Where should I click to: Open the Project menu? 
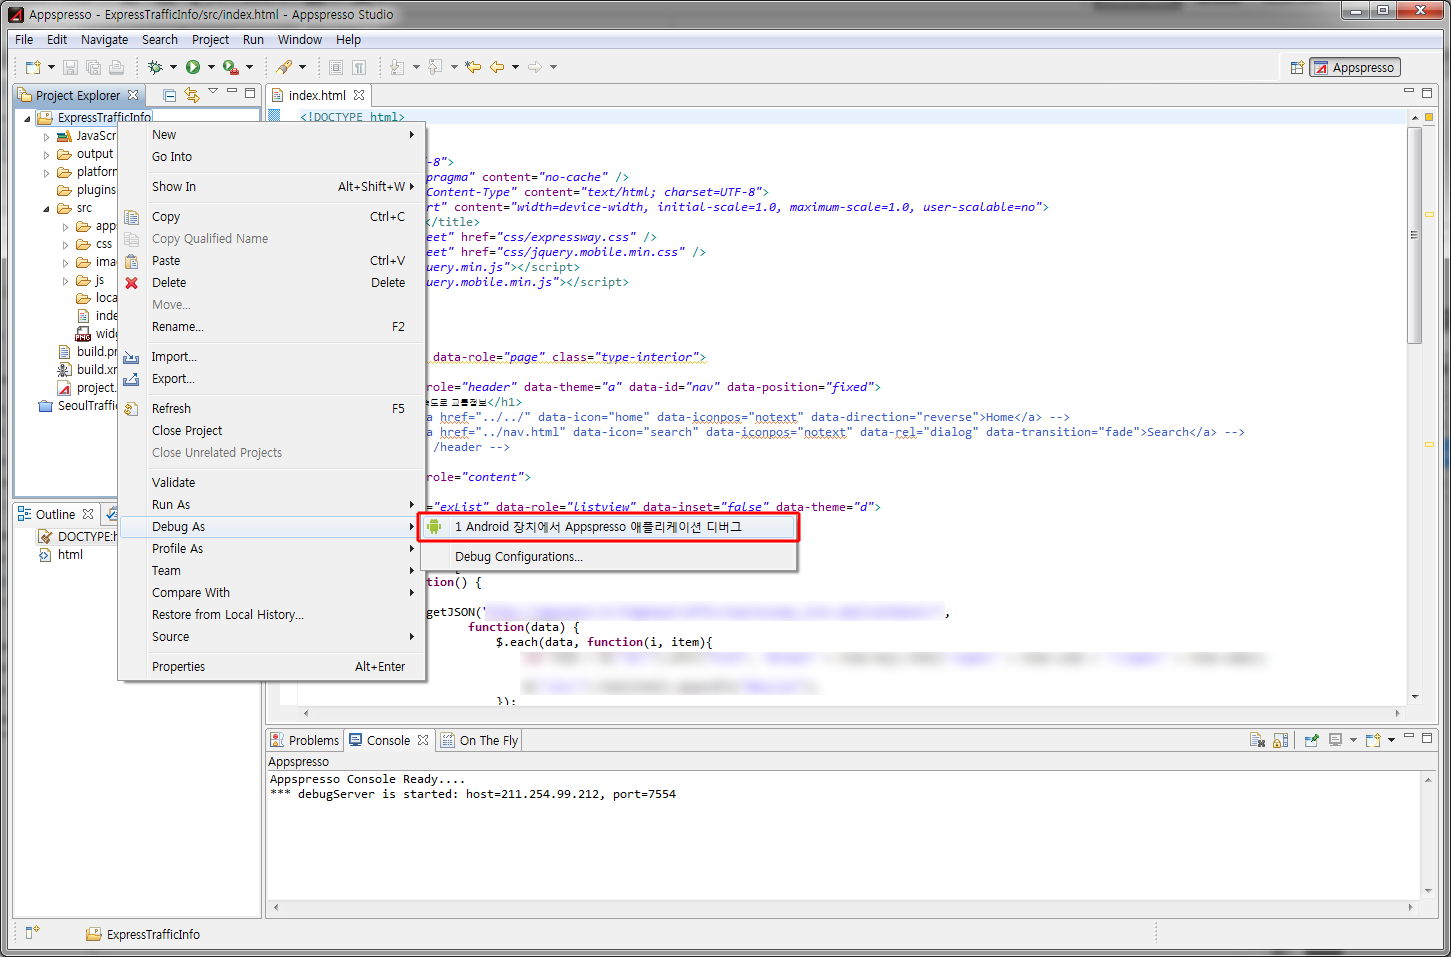[210, 40]
